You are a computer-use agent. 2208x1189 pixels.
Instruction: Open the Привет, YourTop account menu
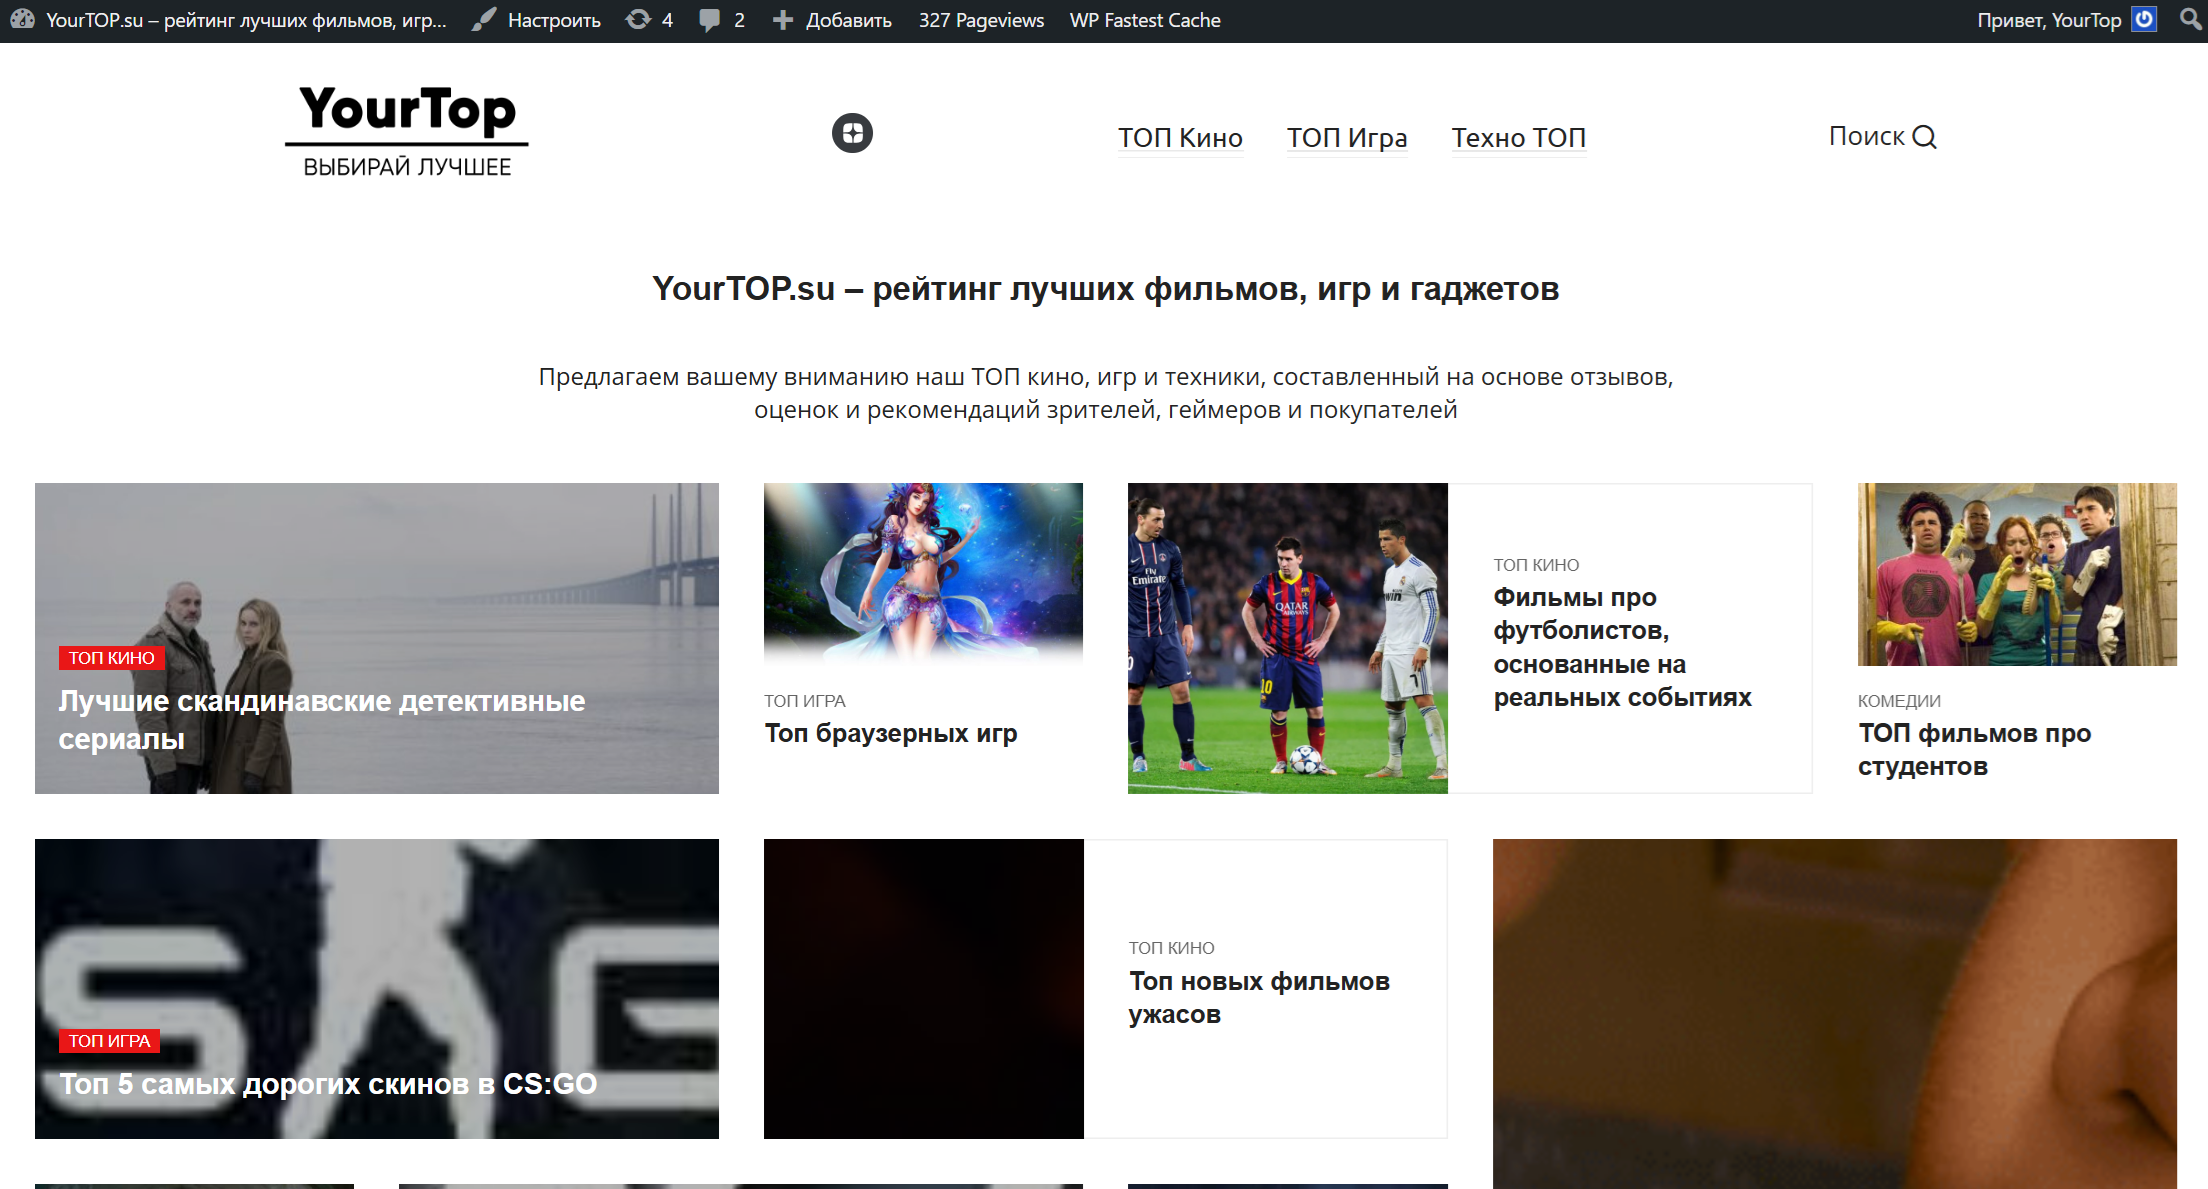(x=2049, y=20)
